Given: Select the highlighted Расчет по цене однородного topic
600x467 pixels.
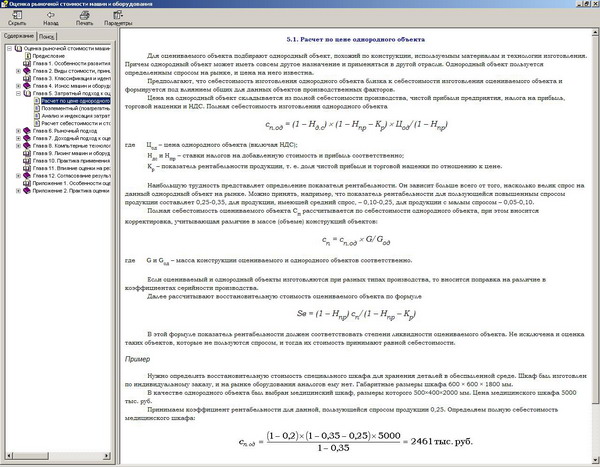Looking at the screenshot, I should click(76, 101).
